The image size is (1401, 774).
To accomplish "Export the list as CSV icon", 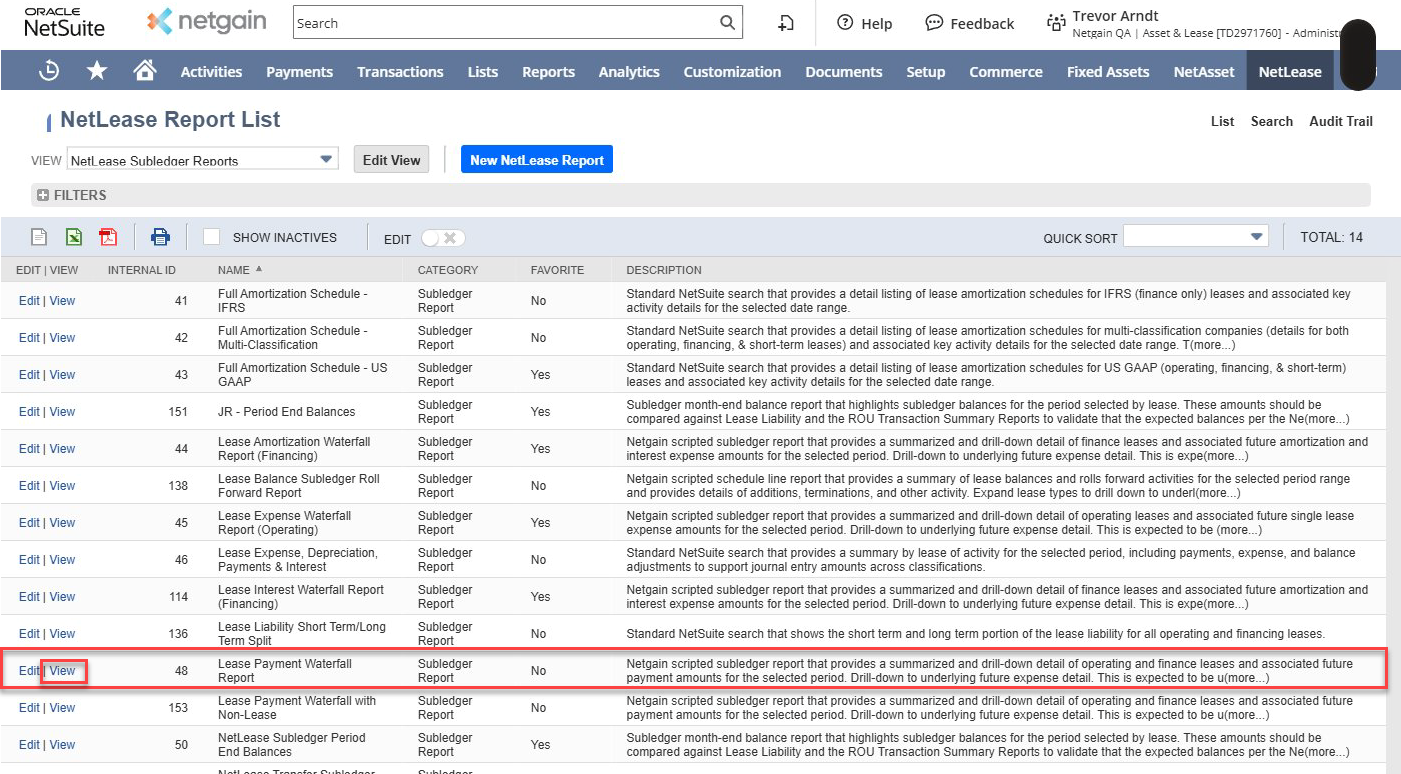I will (39, 237).
